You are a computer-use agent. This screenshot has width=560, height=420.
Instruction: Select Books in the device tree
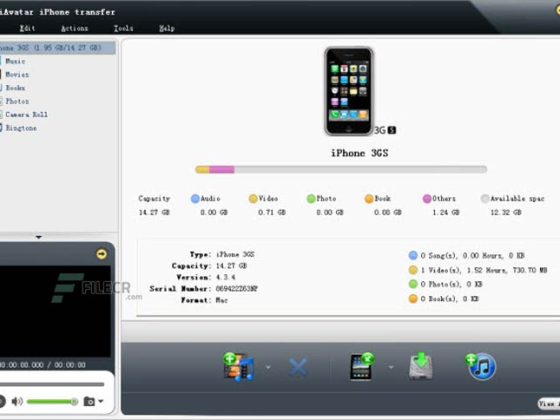click(15, 88)
